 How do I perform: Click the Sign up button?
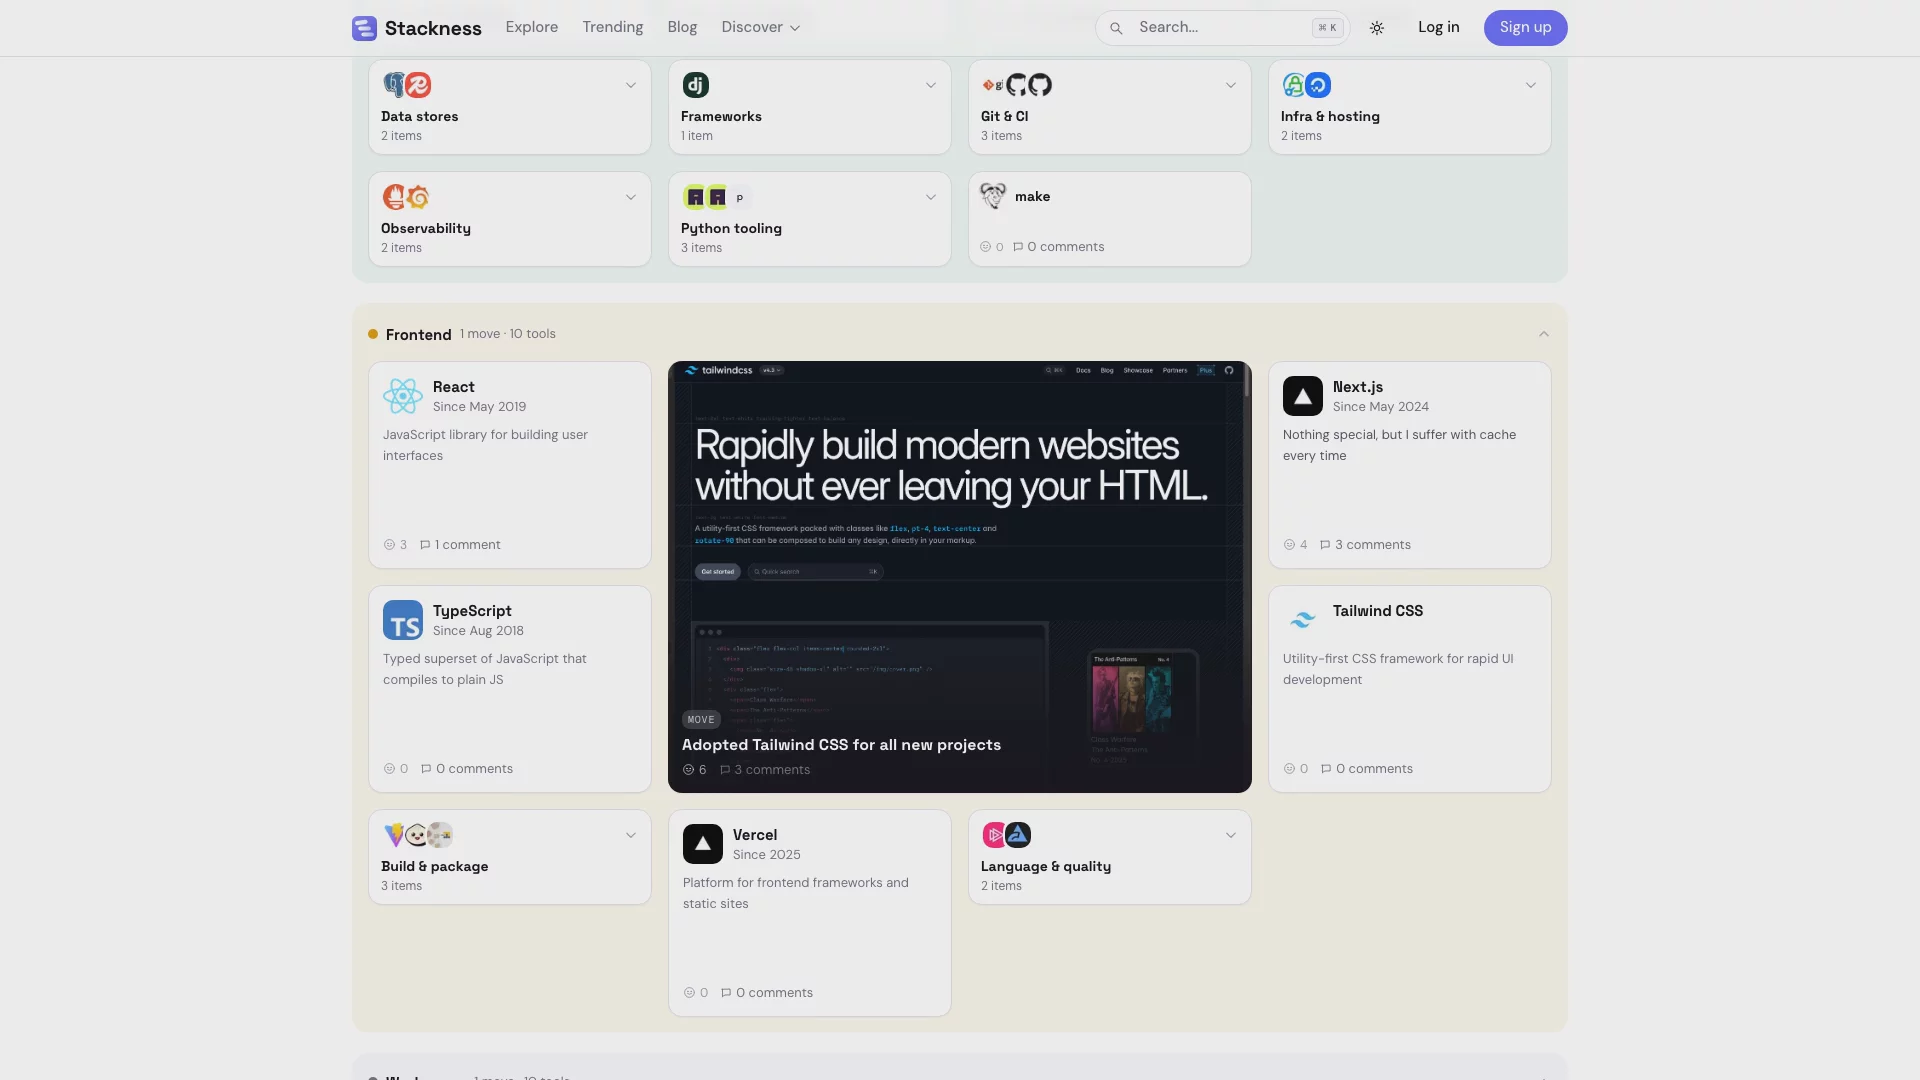1525,28
